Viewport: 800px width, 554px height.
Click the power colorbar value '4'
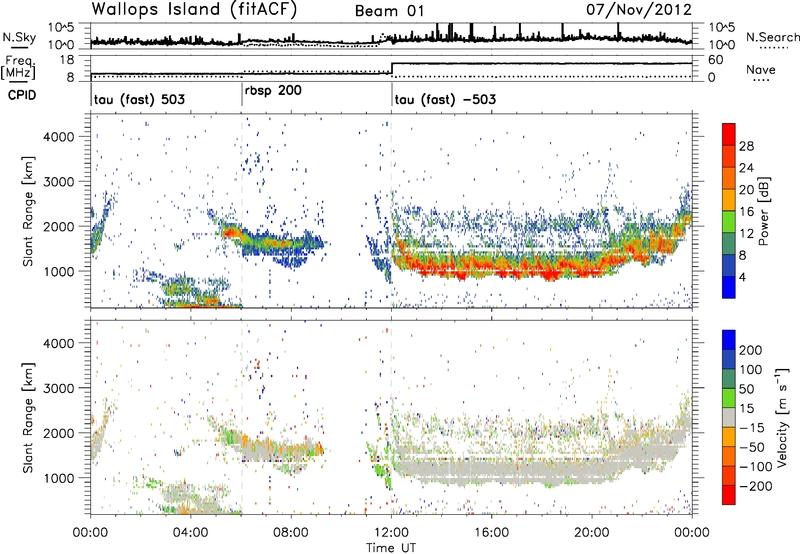(743, 277)
